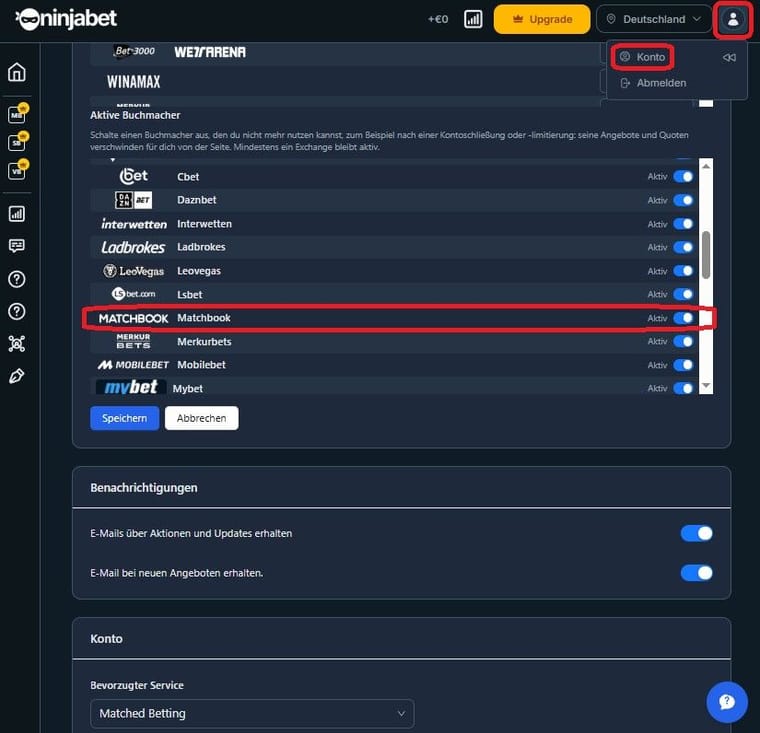This screenshot has height=733, width=760.
Task: Open the live chat help bubble
Action: [x=727, y=701]
